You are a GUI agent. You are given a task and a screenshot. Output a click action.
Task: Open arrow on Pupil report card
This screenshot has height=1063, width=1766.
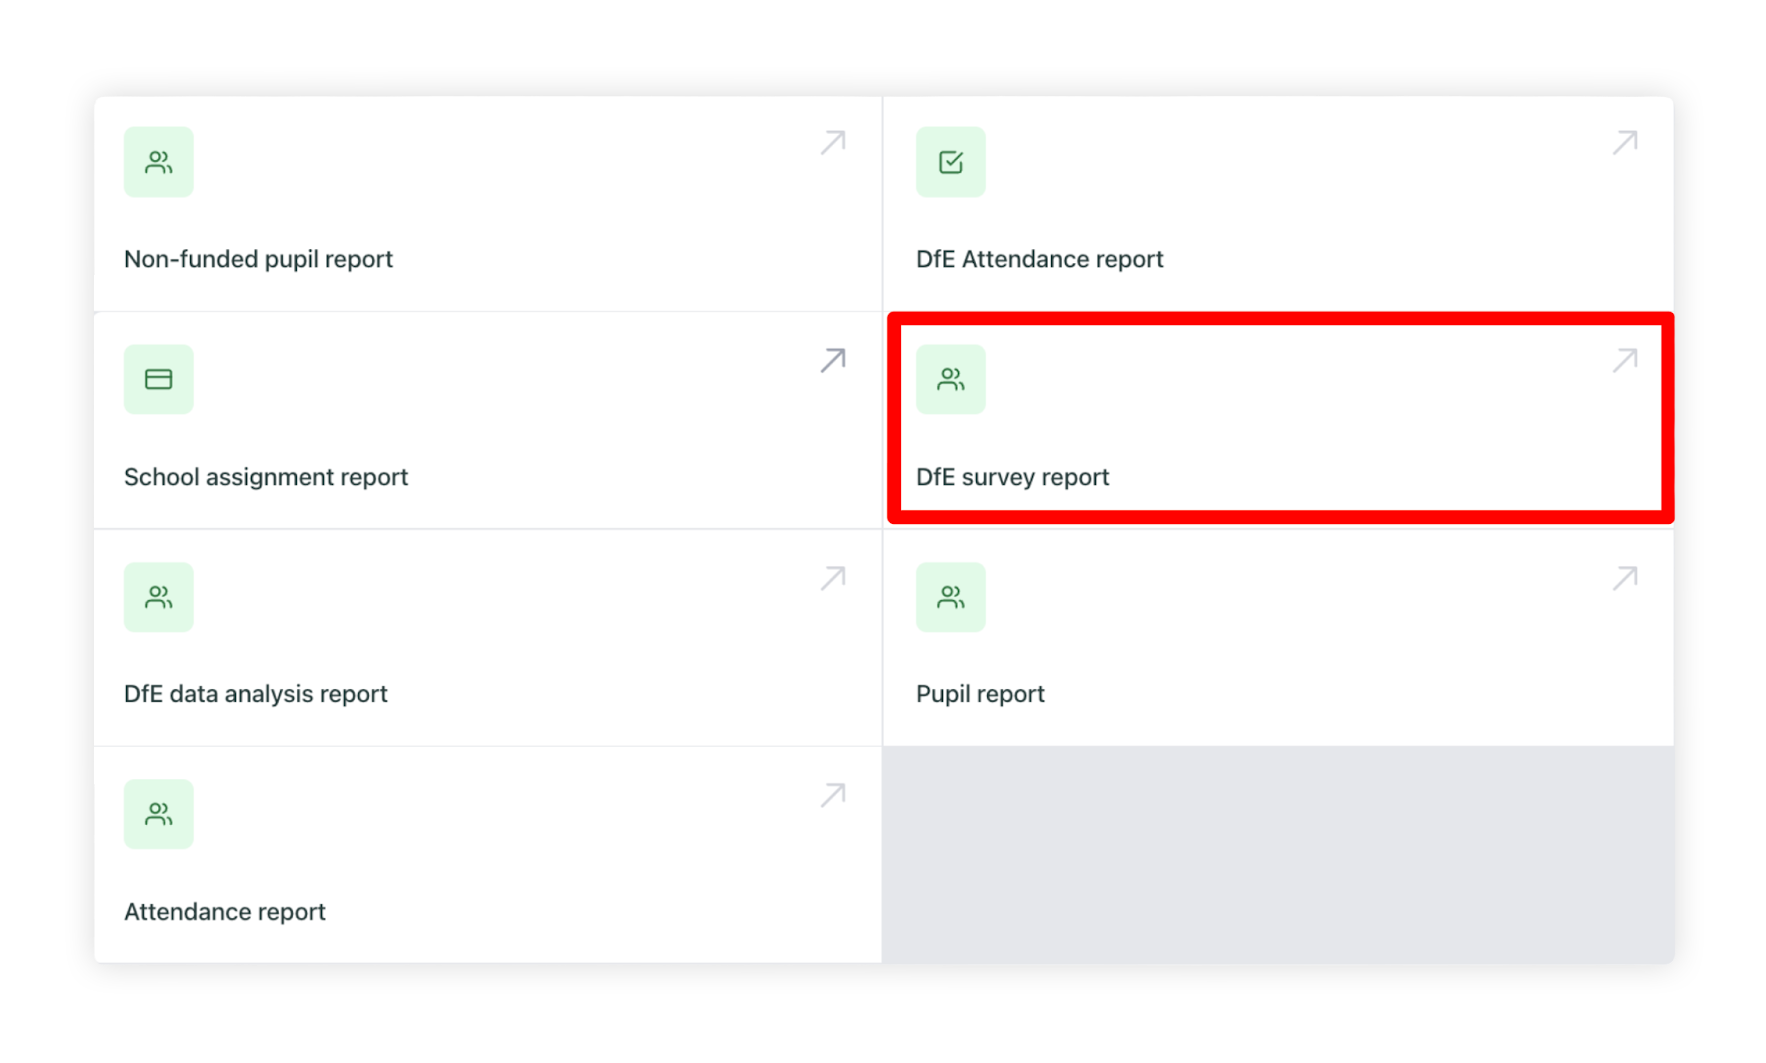pos(1625,578)
